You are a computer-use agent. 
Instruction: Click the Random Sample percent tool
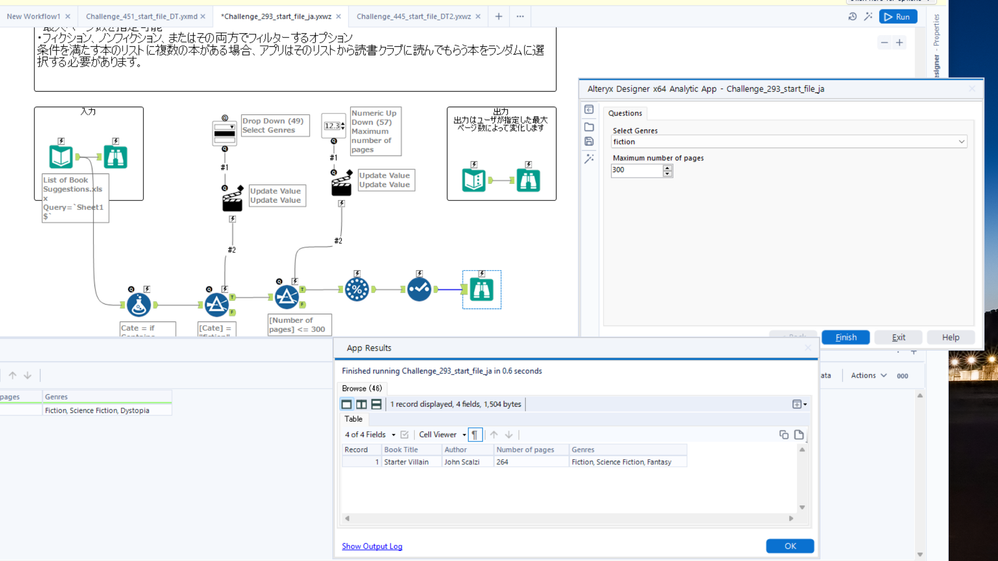(x=356, y=290)
